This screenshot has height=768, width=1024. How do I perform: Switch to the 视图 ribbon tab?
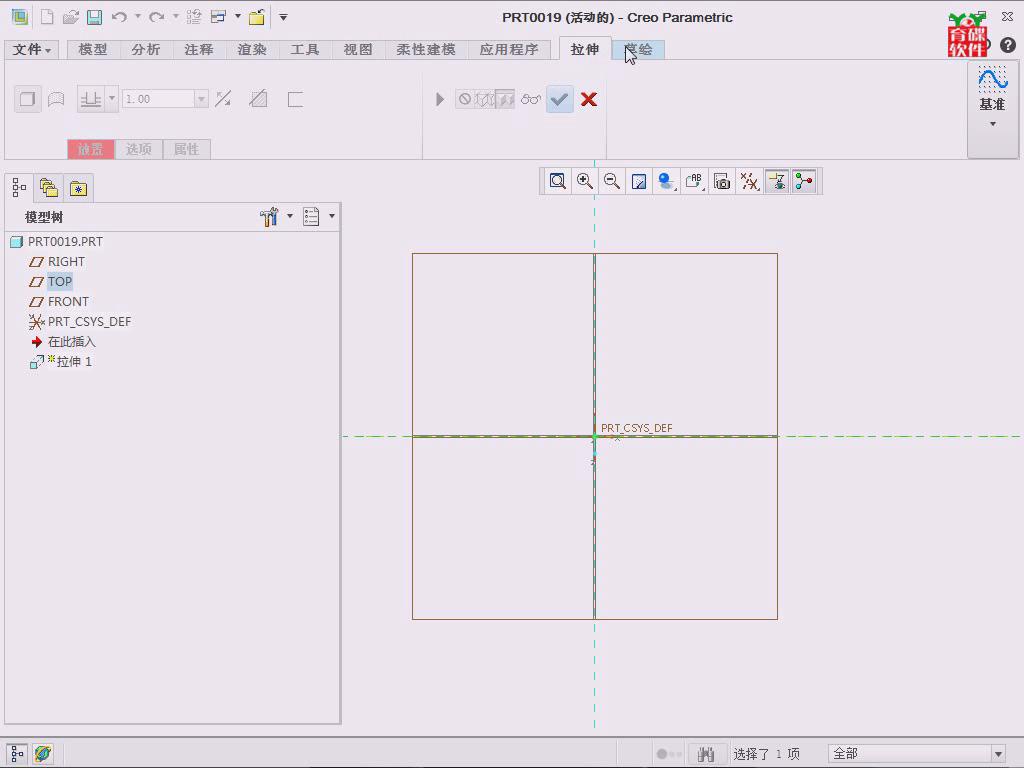coord(358,50)
